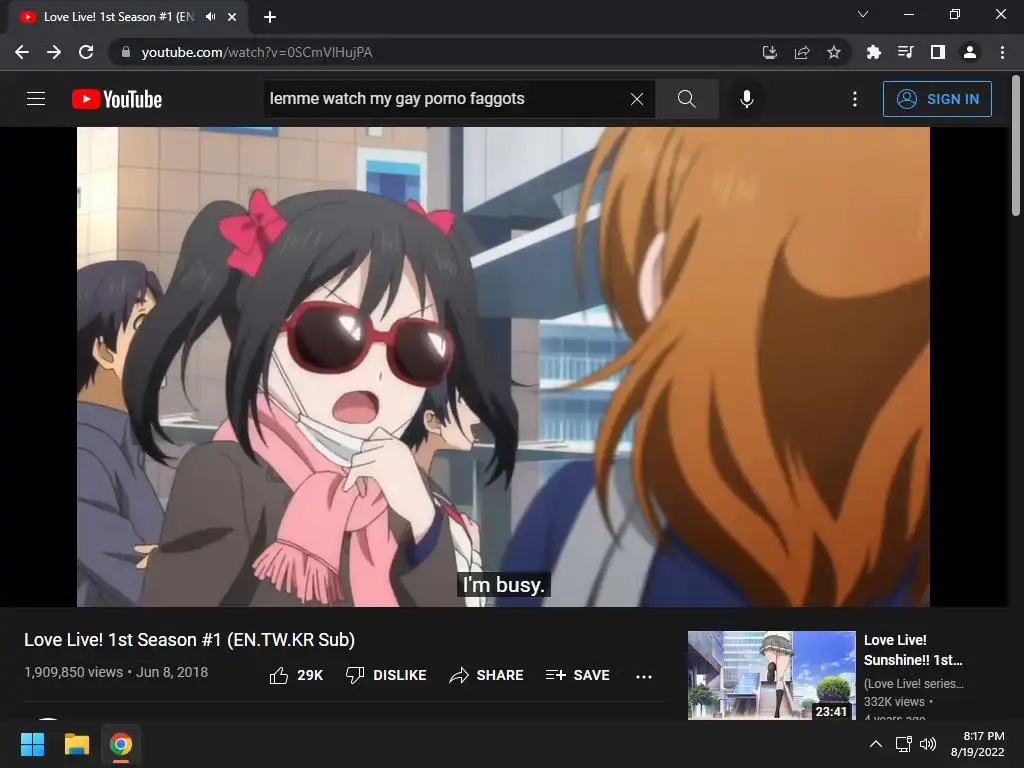Click the 1,909,850 views text
1024x768 pixels.
[x=73, y=672]
